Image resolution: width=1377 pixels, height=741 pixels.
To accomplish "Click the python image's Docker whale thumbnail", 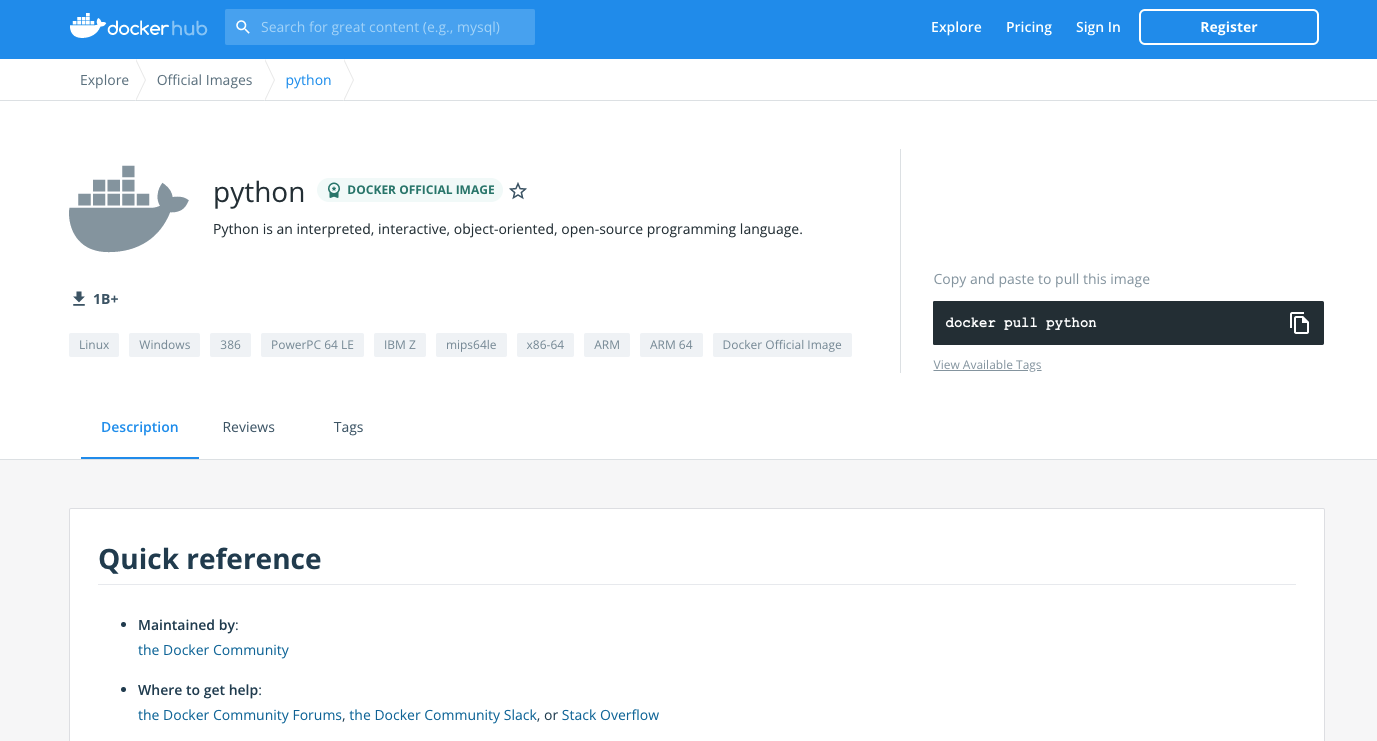I will (x=128, y=208).
